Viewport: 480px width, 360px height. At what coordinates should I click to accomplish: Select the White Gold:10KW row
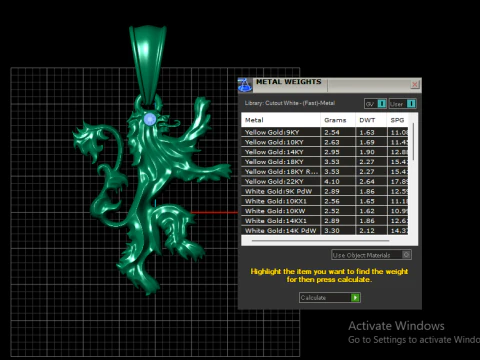click(324, 211)
